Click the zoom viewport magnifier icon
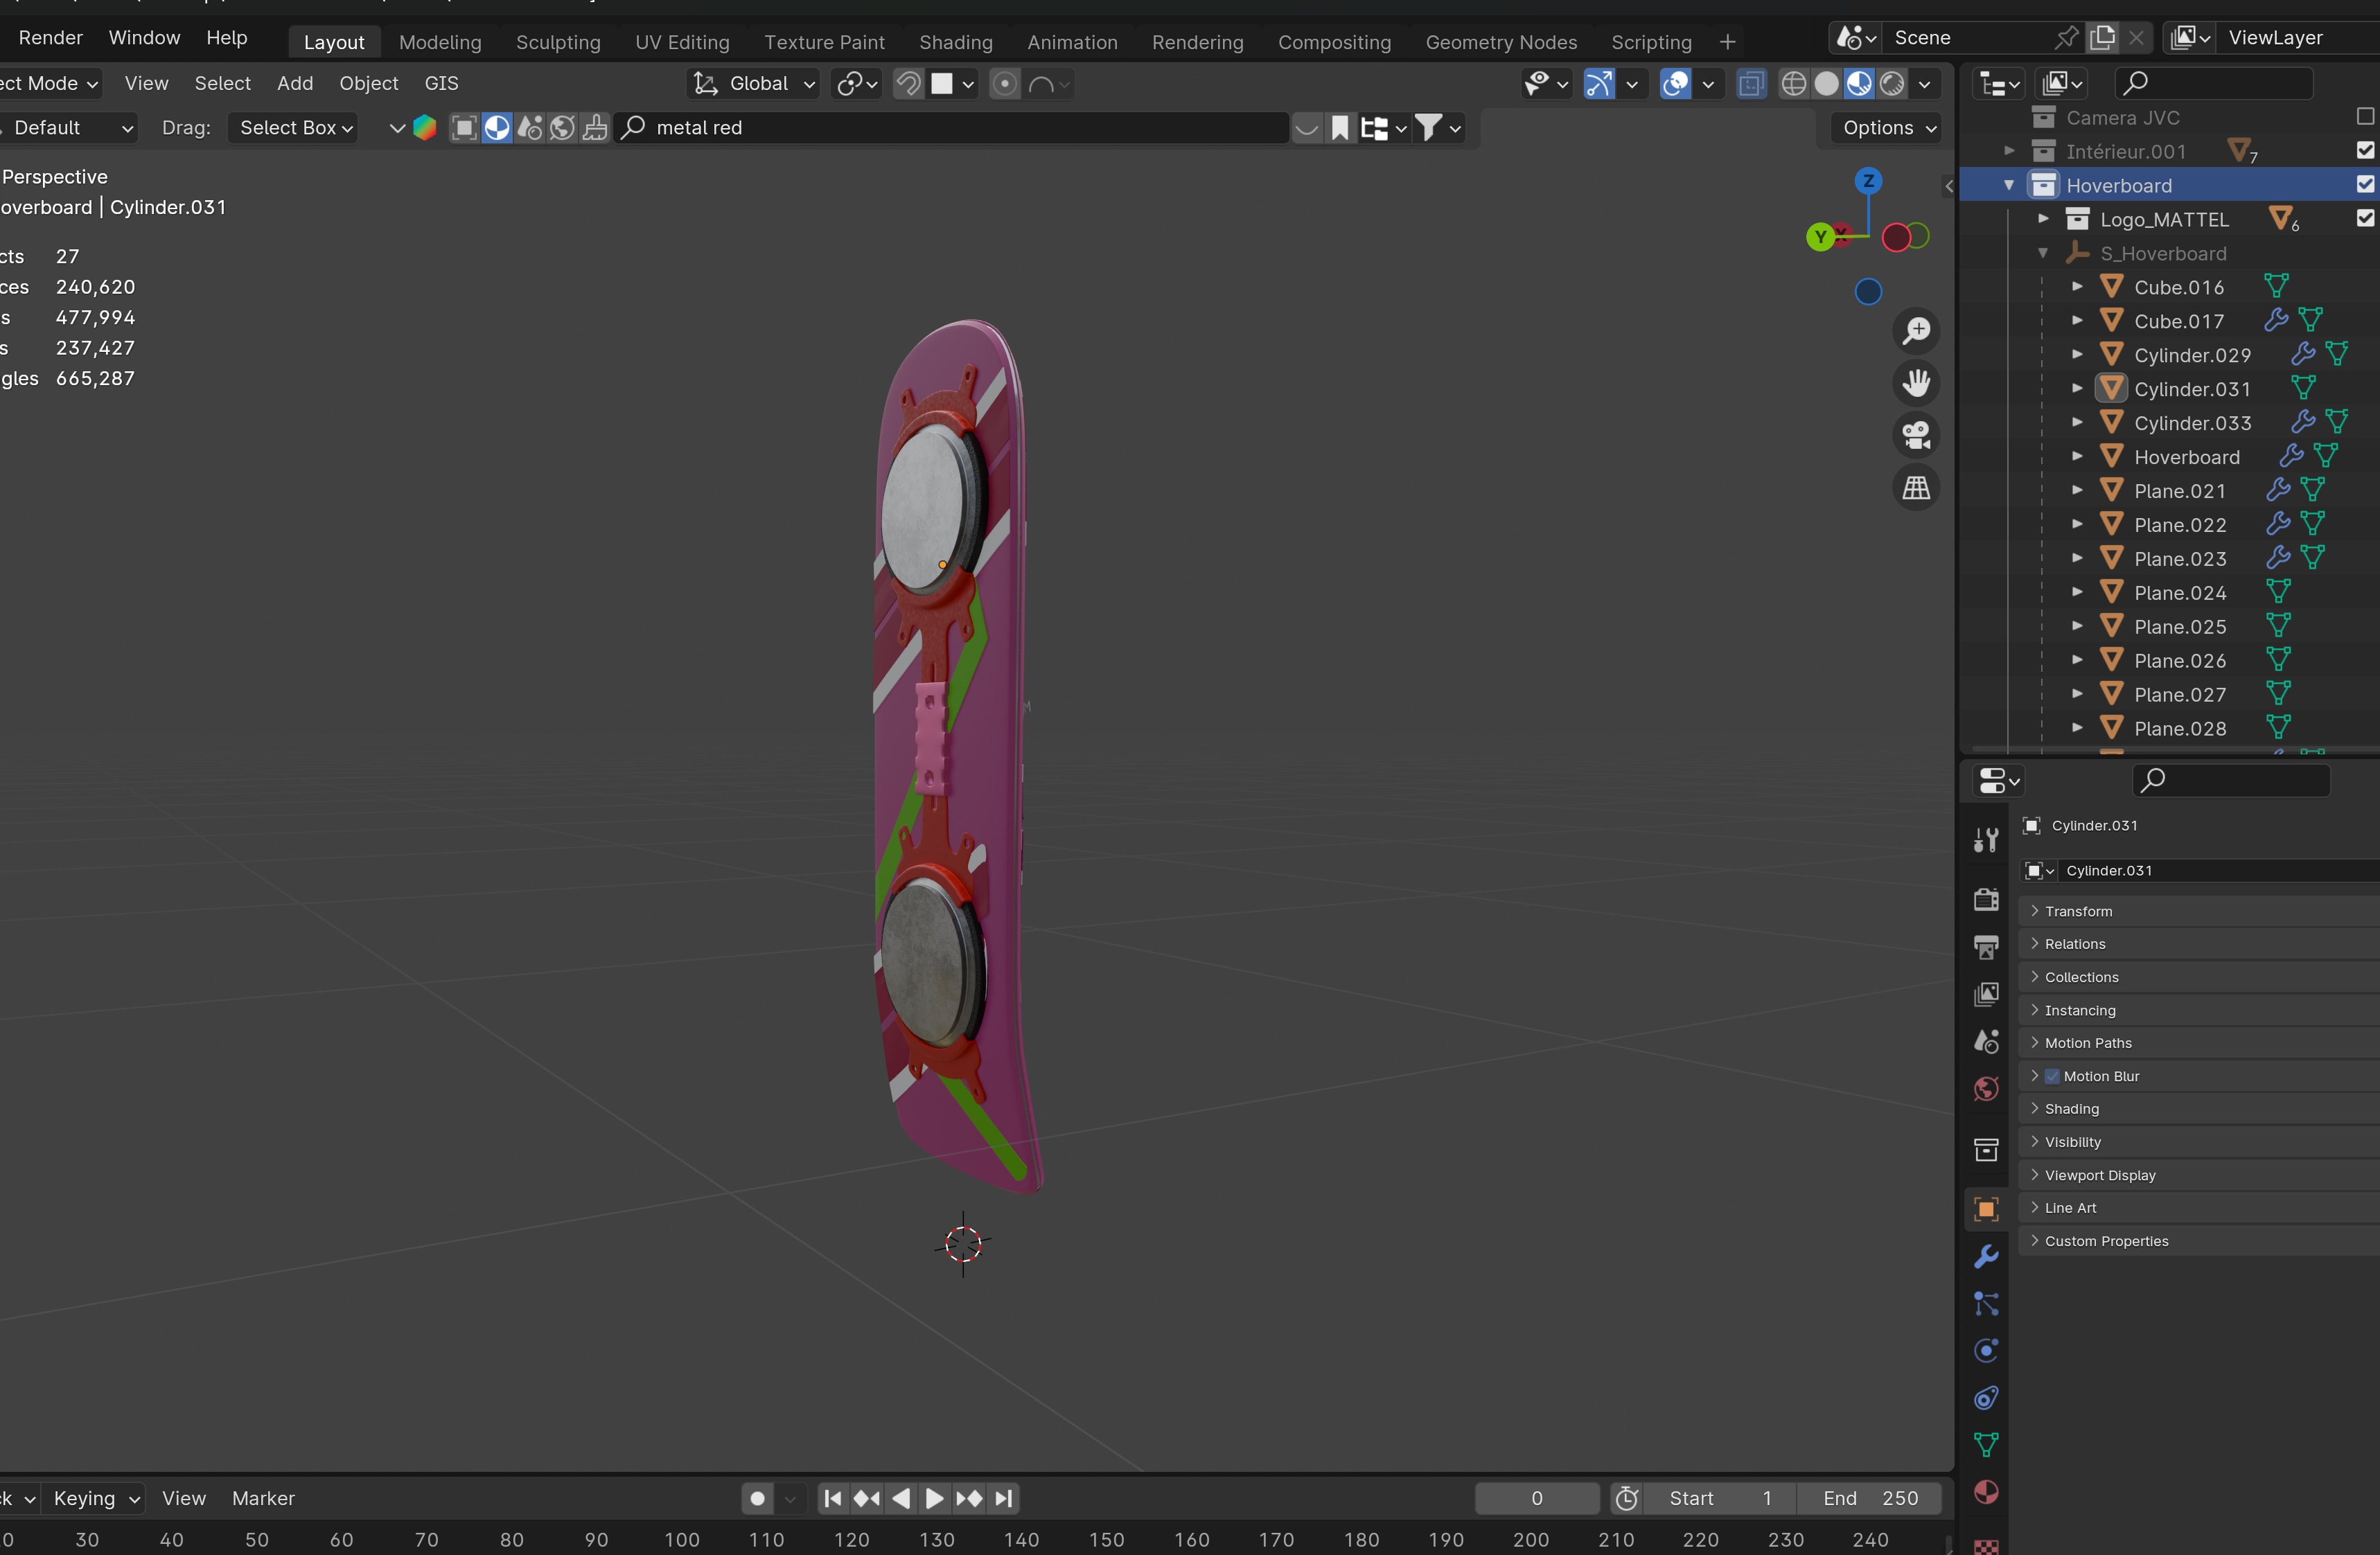The height and width of the screenshot is (1555, 2380). coord(1916,331)
